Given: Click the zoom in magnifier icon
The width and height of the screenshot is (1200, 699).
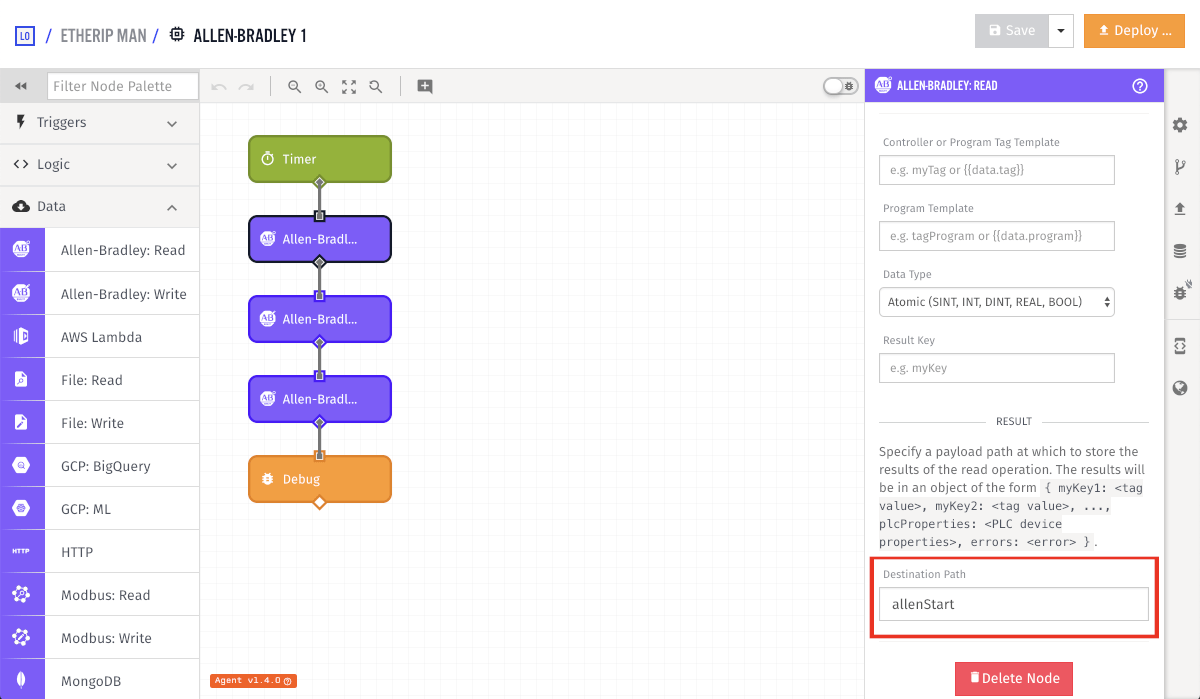Looking at the screenshot, I should click(322, 87).
